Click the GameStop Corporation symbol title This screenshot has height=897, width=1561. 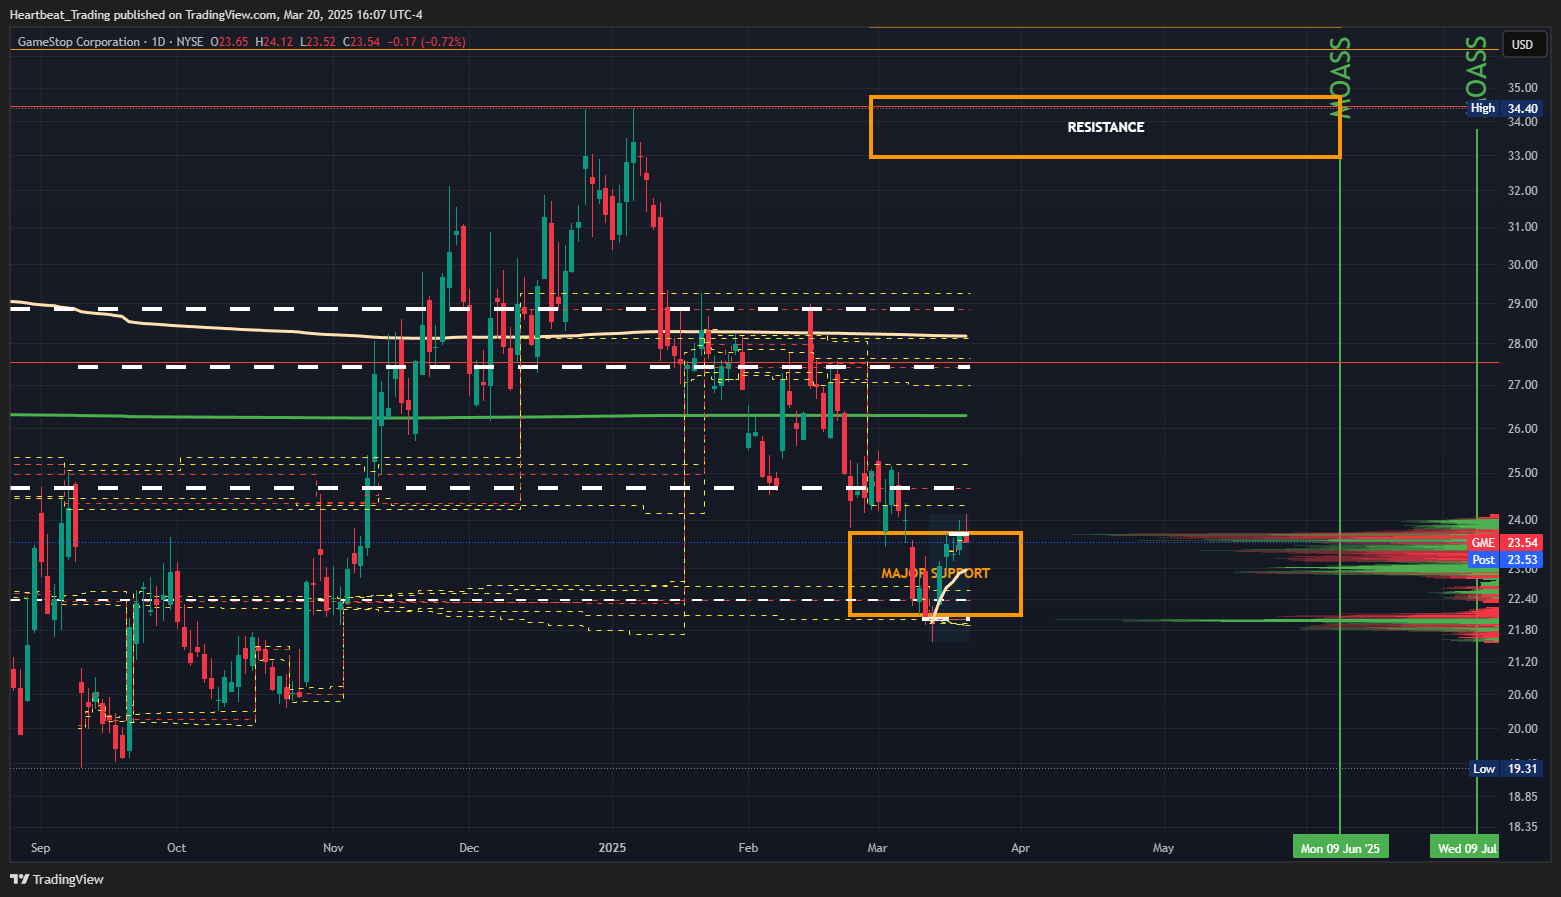79,42
